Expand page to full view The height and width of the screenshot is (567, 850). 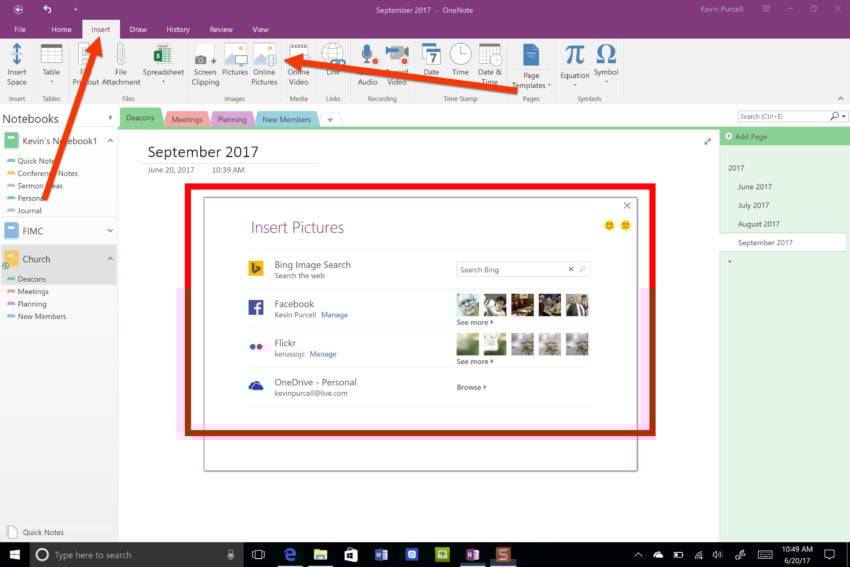tap(707, 141)
